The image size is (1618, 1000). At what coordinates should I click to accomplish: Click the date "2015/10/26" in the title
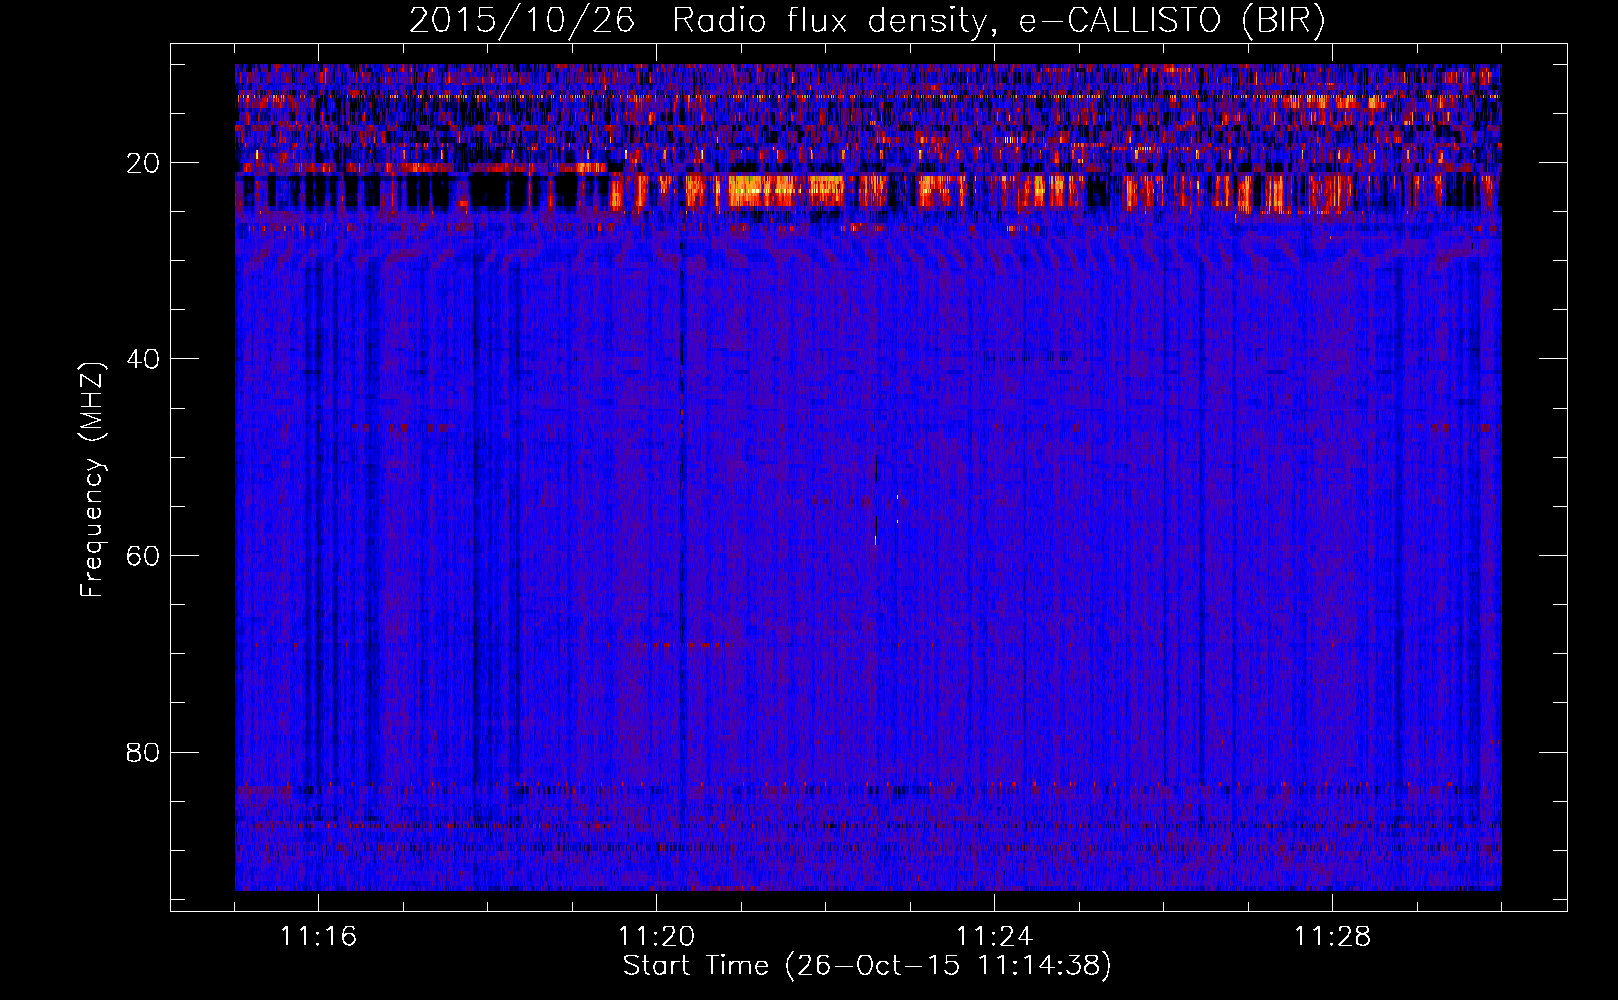click(522, 21)
